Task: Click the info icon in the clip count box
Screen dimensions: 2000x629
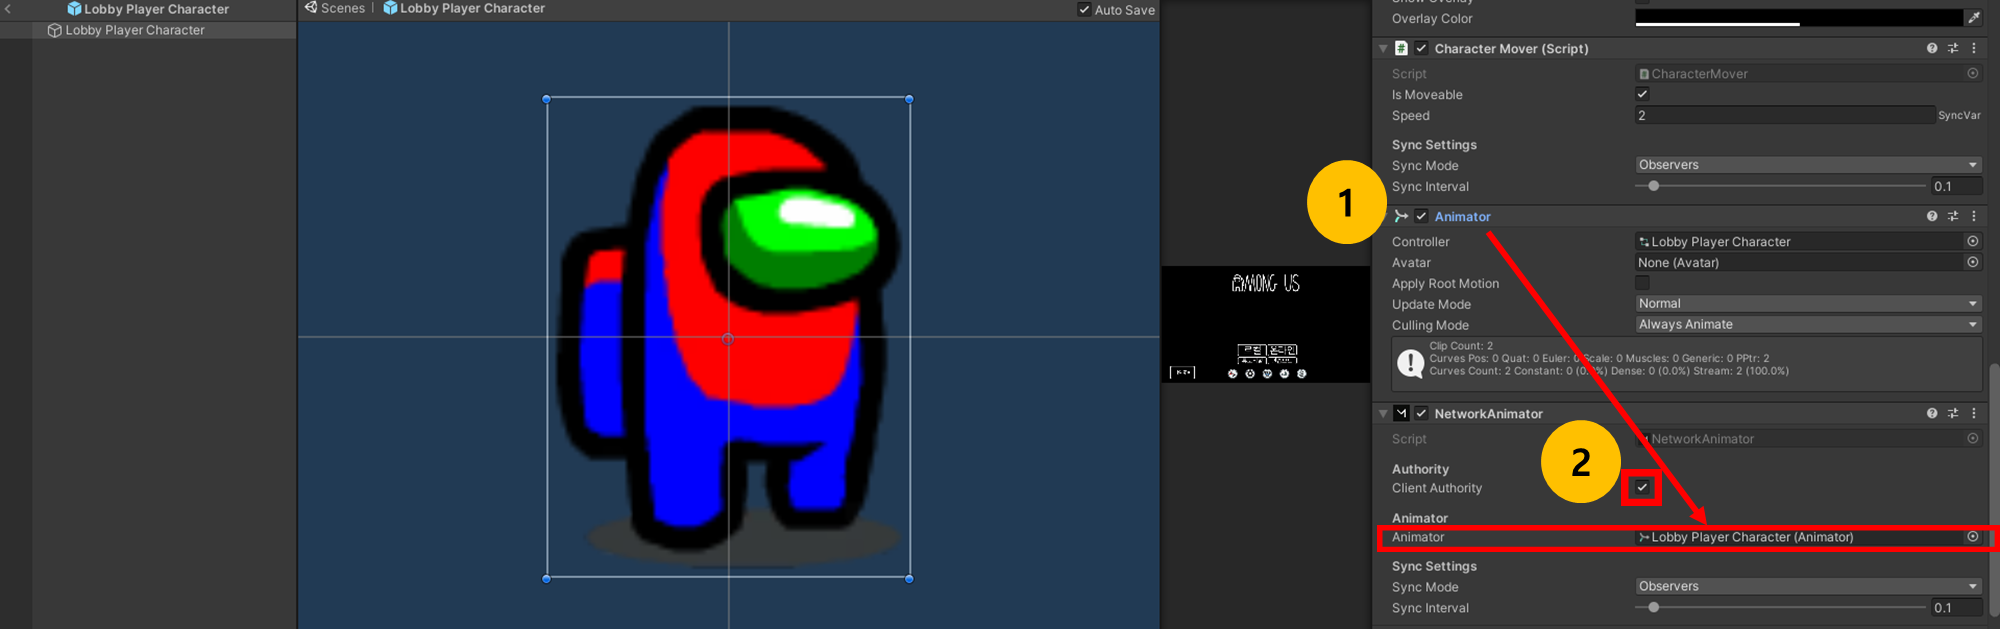Action: tap(1410, 362)
